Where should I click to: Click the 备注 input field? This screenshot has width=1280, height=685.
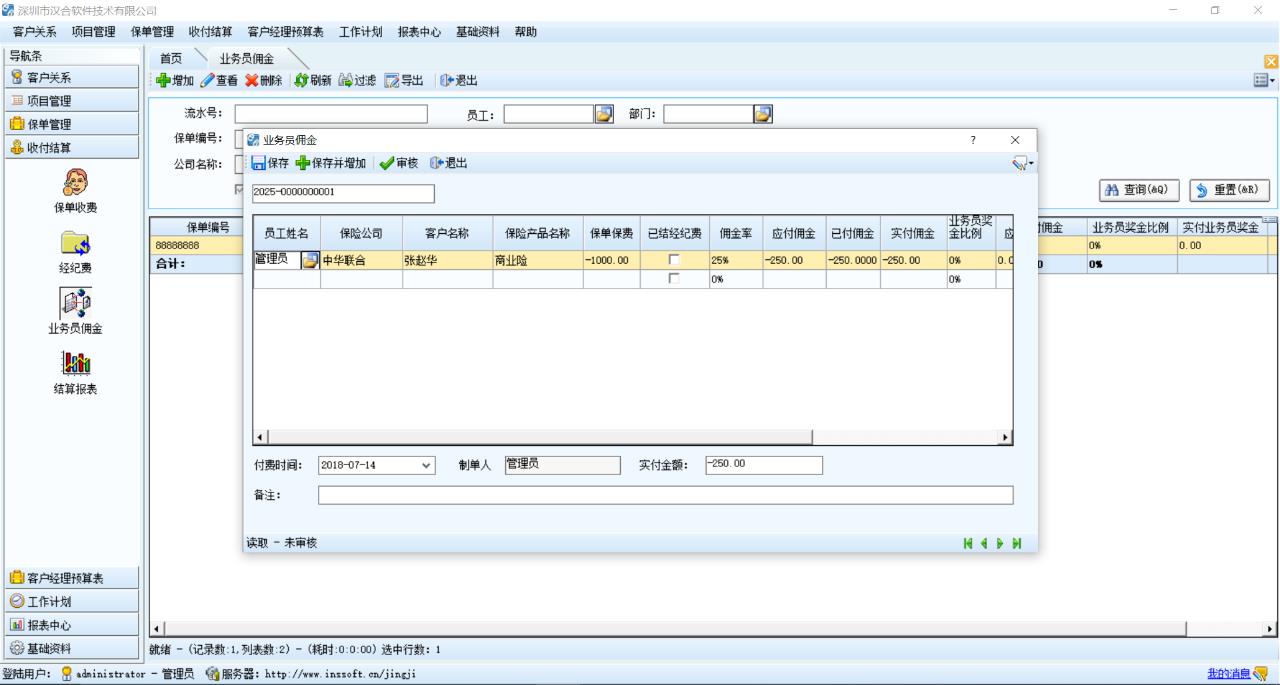click(665, 495)
